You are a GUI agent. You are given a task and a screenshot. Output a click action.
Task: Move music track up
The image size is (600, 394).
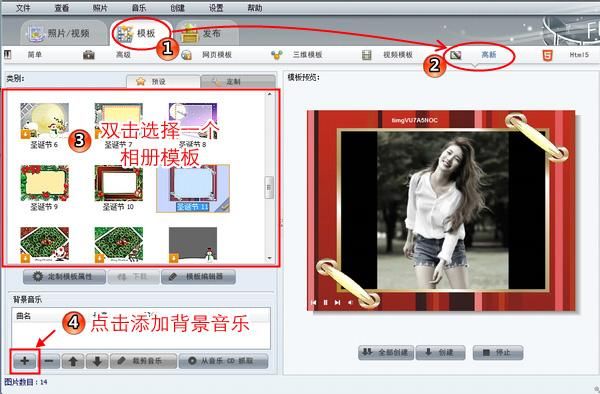[x=73, y=361]
